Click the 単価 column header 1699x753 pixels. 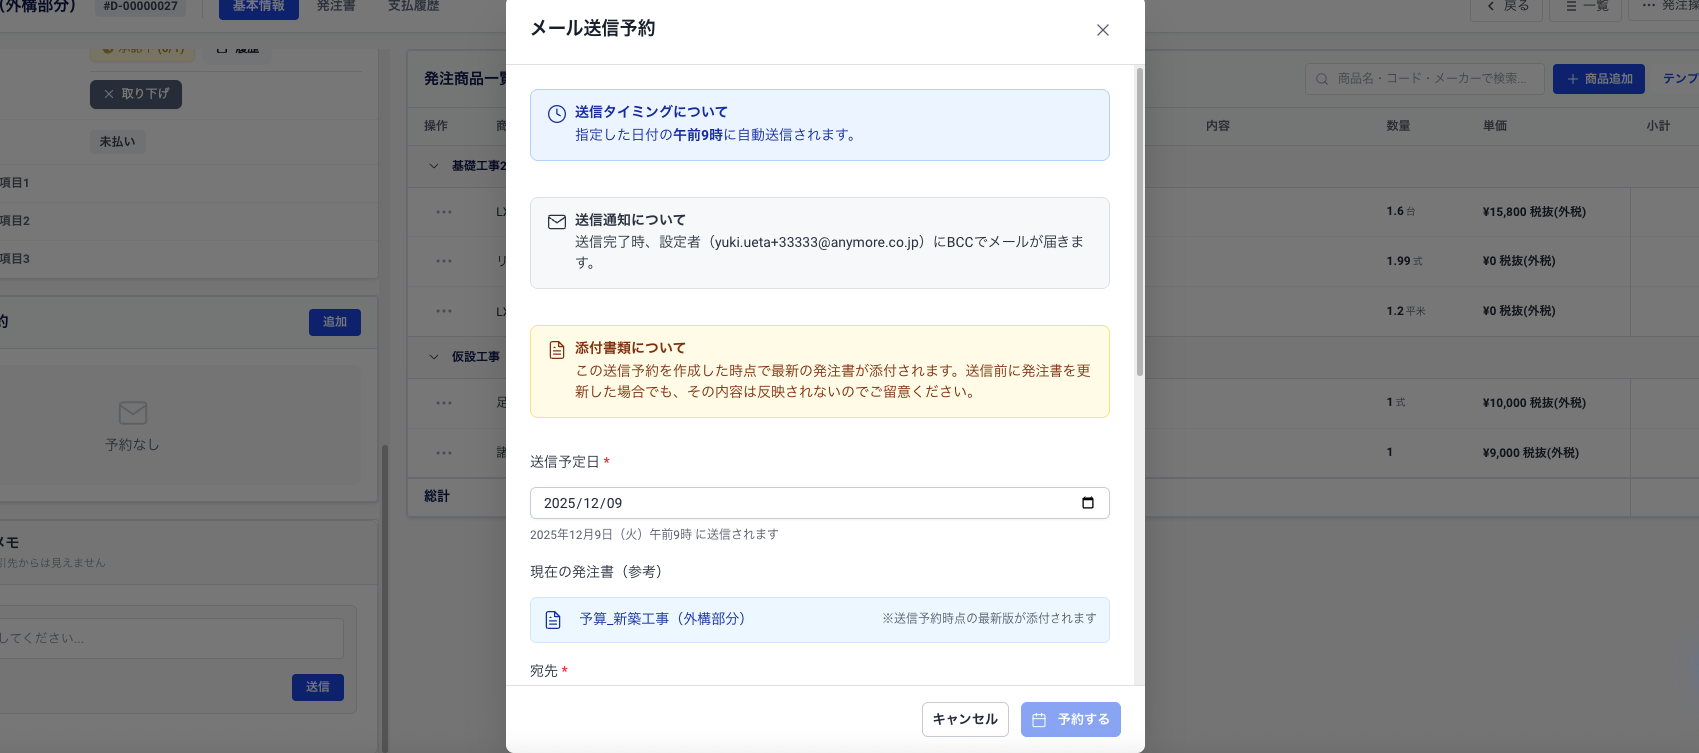(1495, 126)
